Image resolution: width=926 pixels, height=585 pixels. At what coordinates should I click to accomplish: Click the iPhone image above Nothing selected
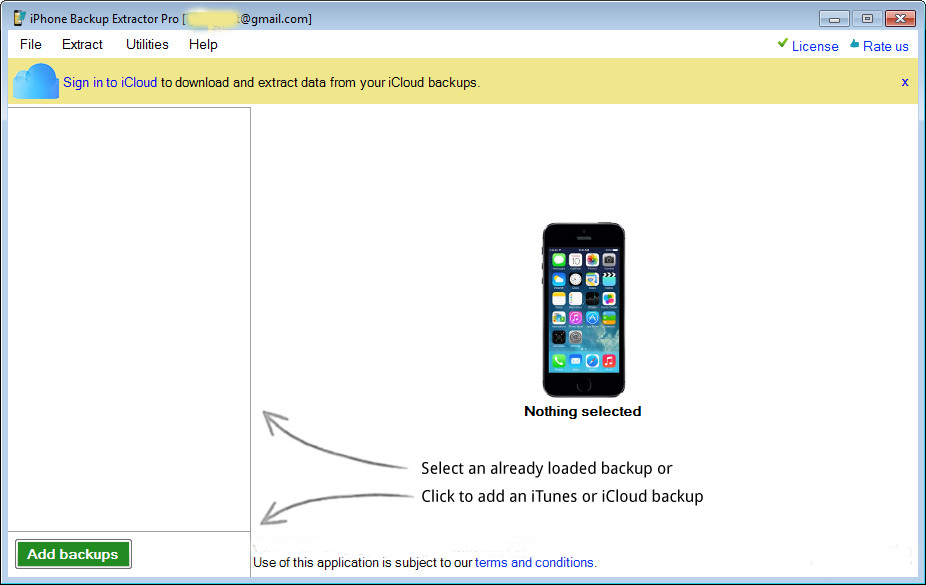[x=583, y=310]
